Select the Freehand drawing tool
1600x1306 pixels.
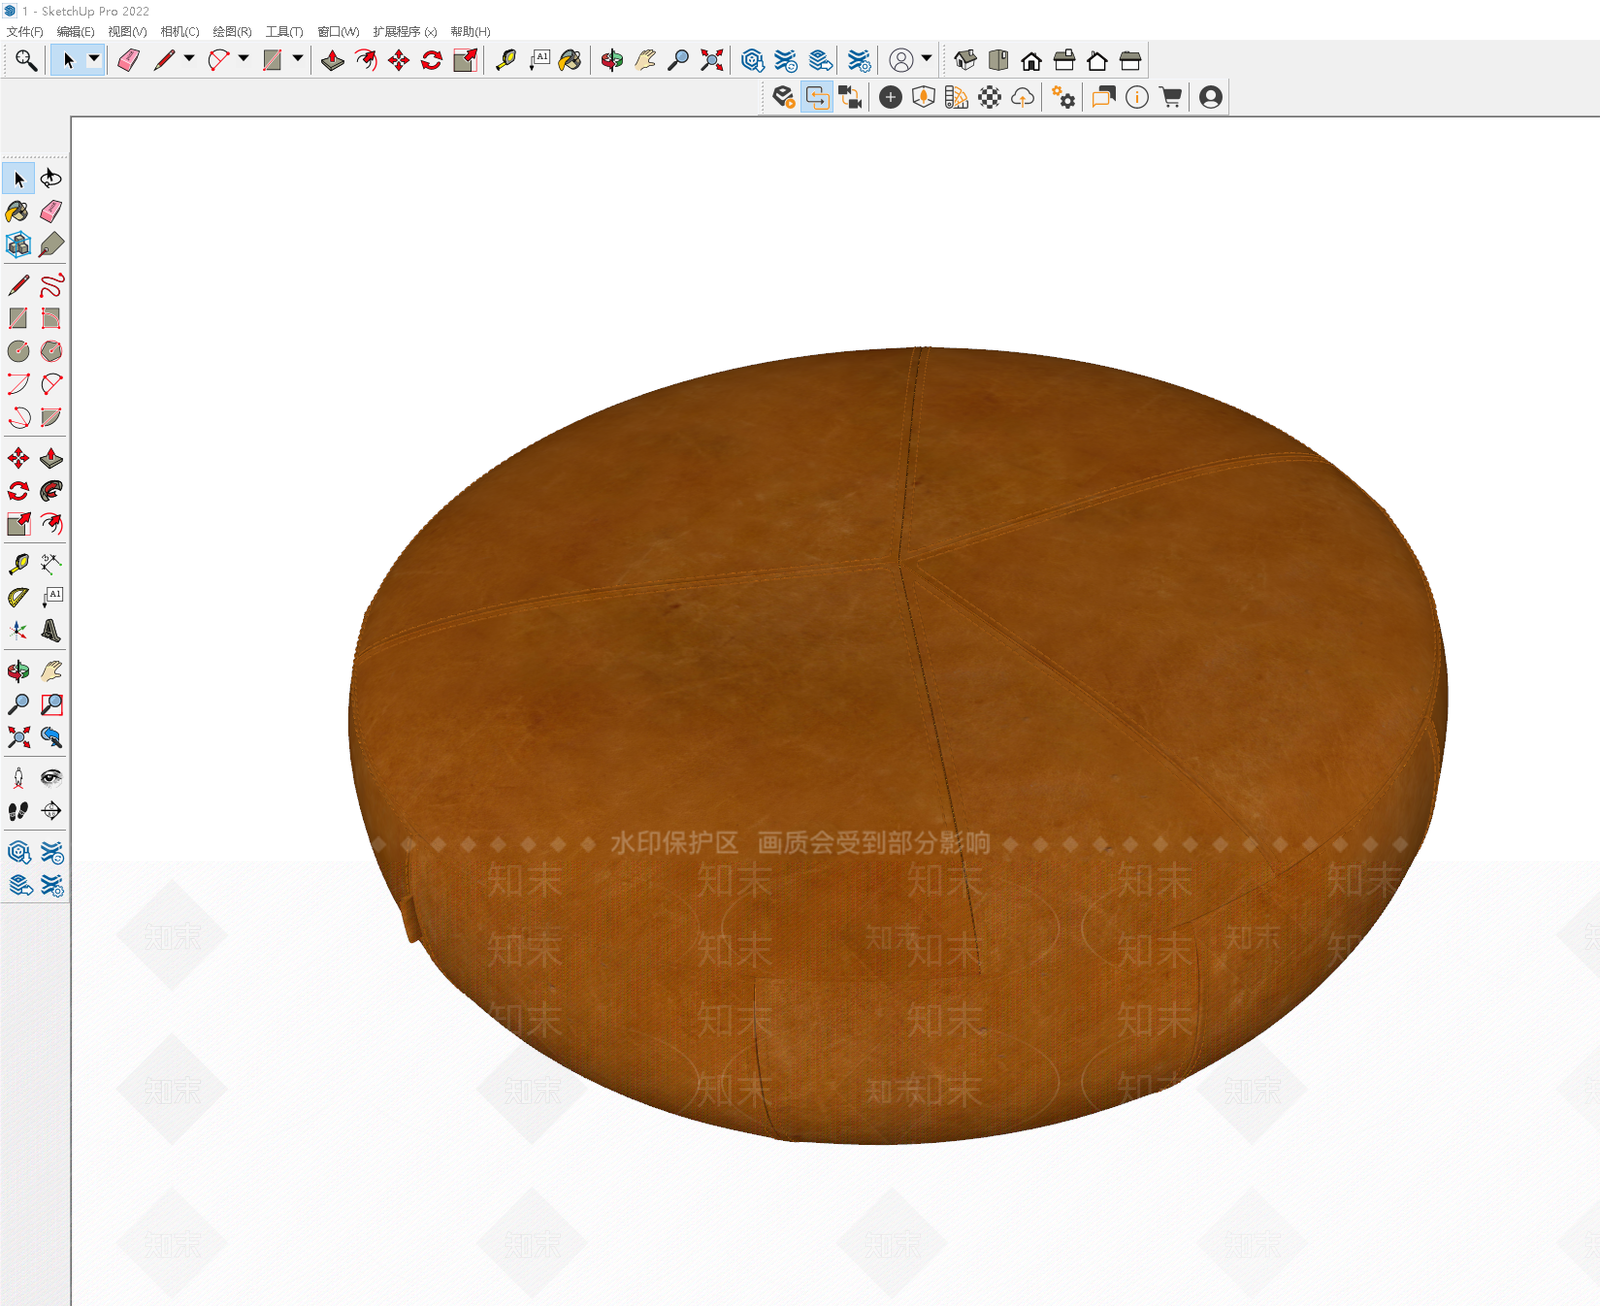tap(51, 286)
